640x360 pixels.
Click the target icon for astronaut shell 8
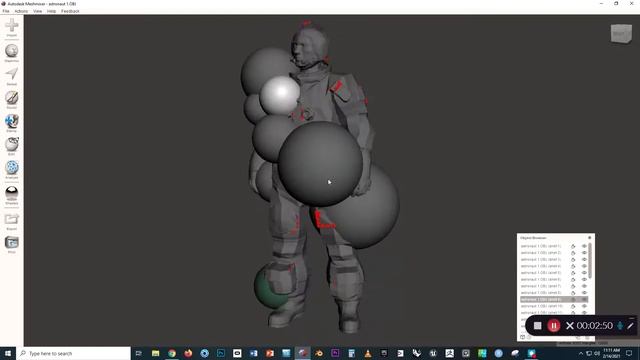573,293
